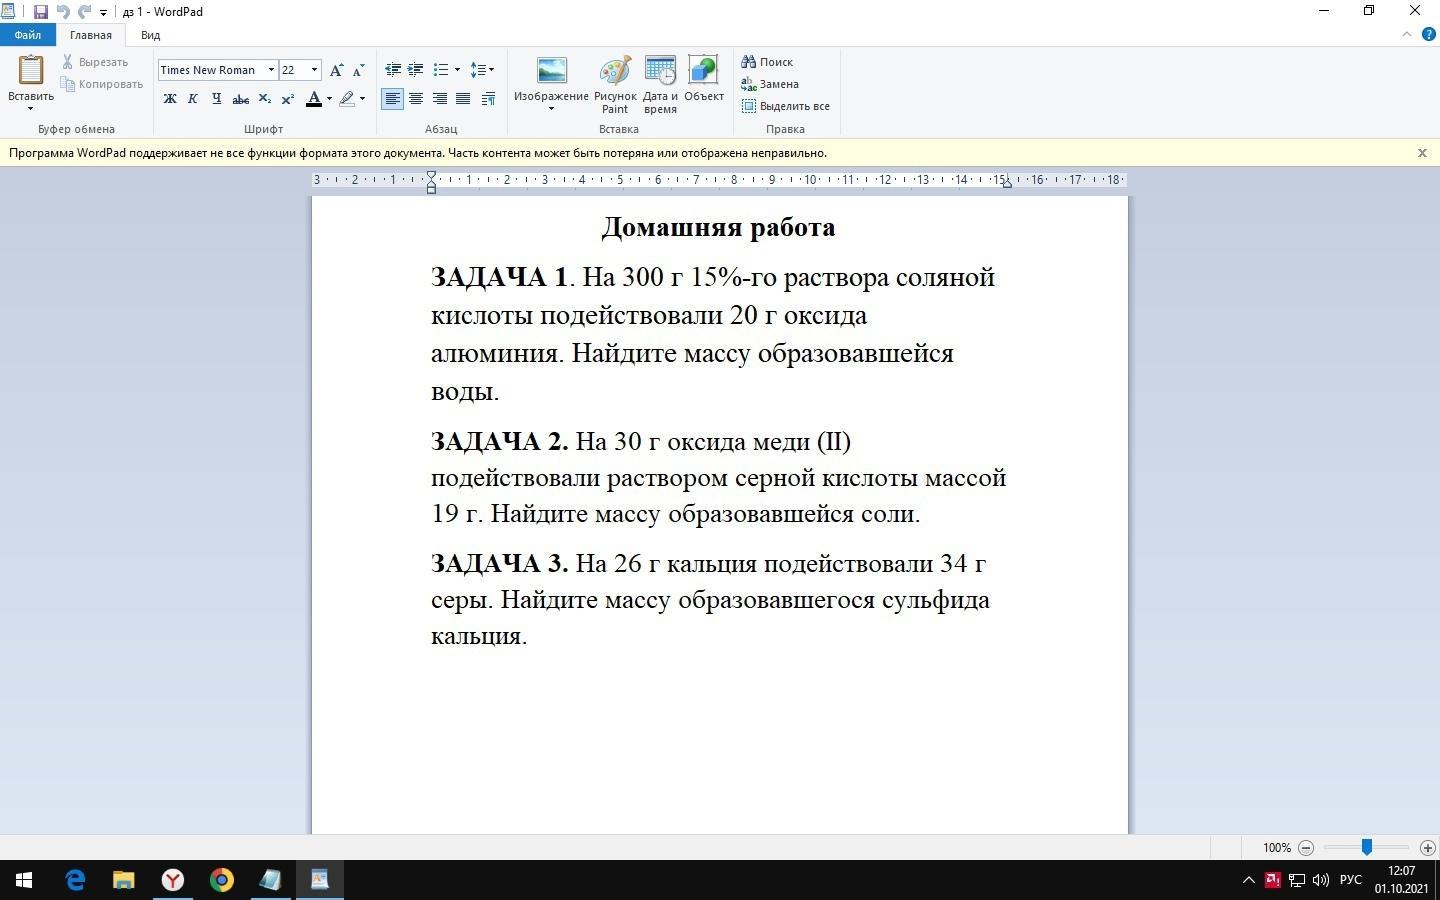Open the quick access toolbar customize arrow
The height and width of the screenshot is (900, 1440).
point(103,13)
